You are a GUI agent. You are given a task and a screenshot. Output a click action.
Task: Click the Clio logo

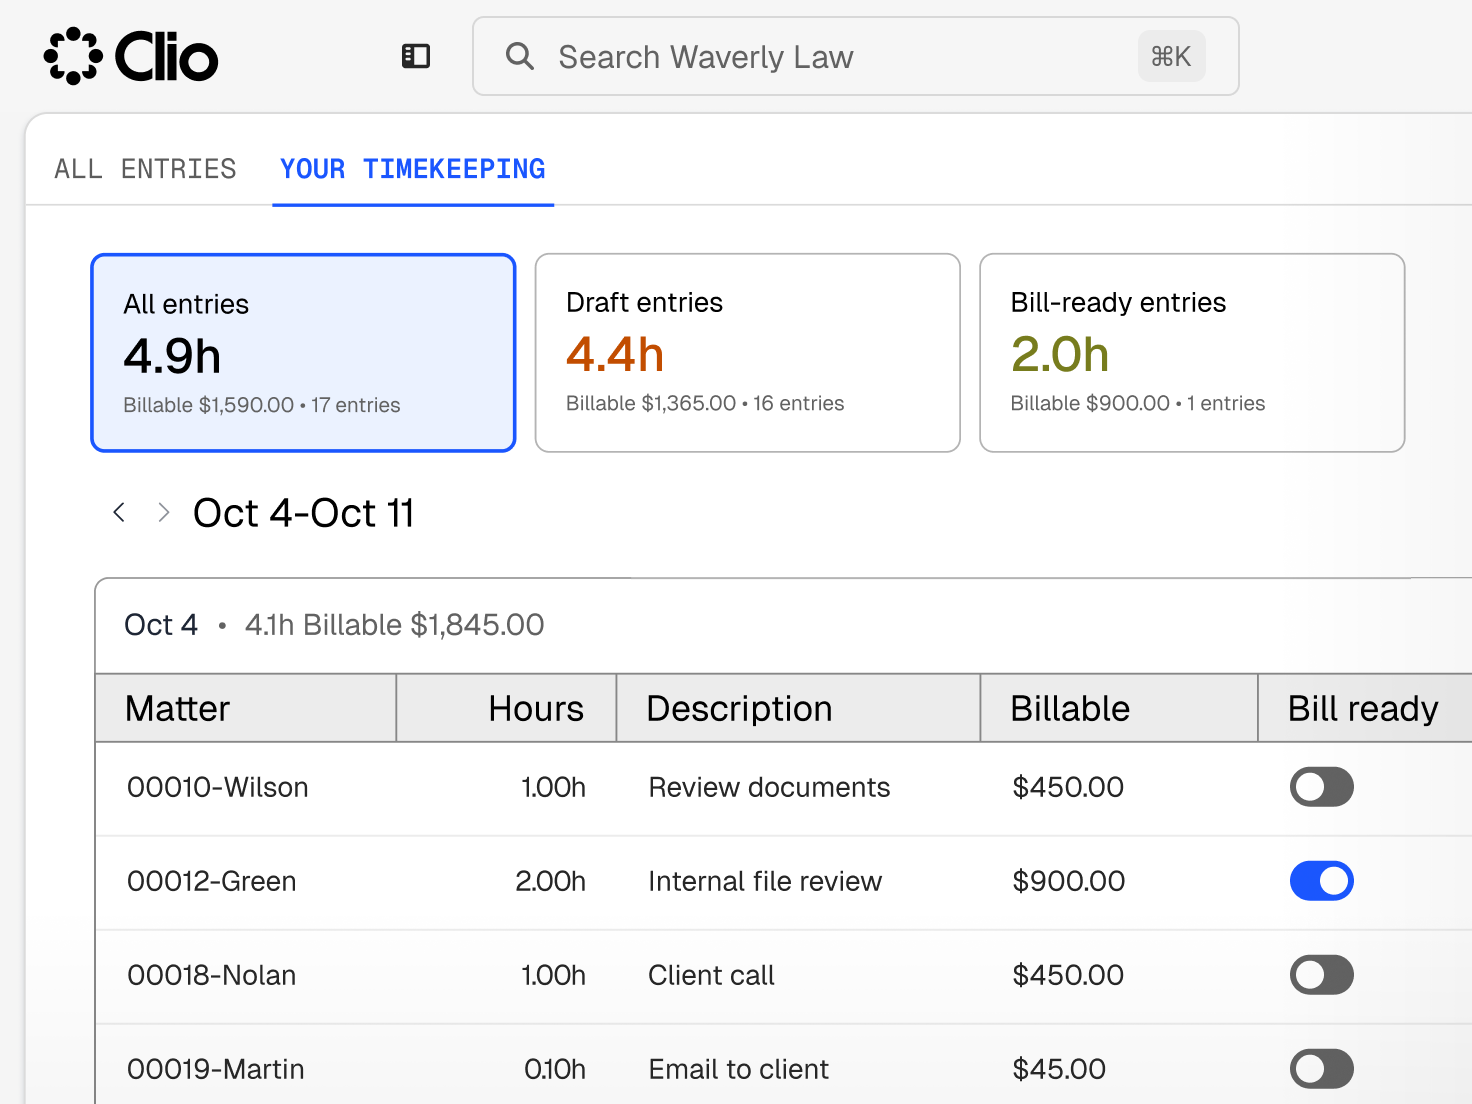click(131, 56)
